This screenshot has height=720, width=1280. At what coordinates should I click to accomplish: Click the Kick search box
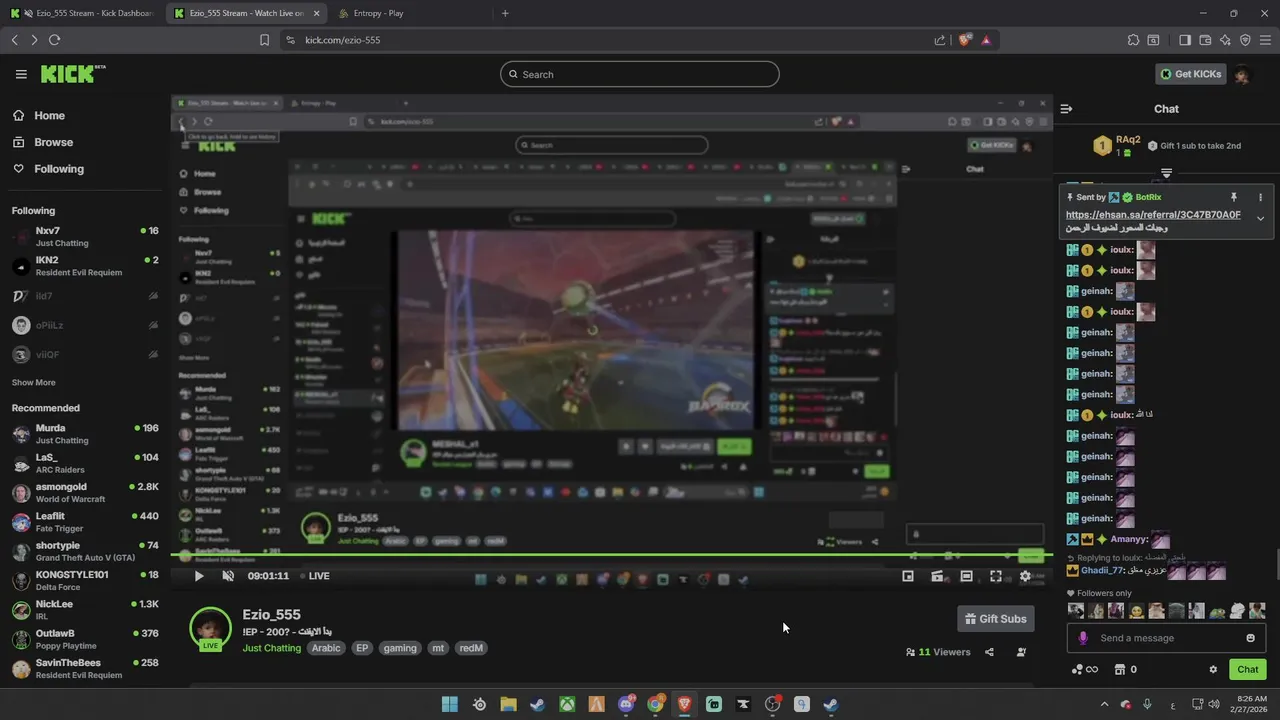pyautogui.click(x=640, y=74)
